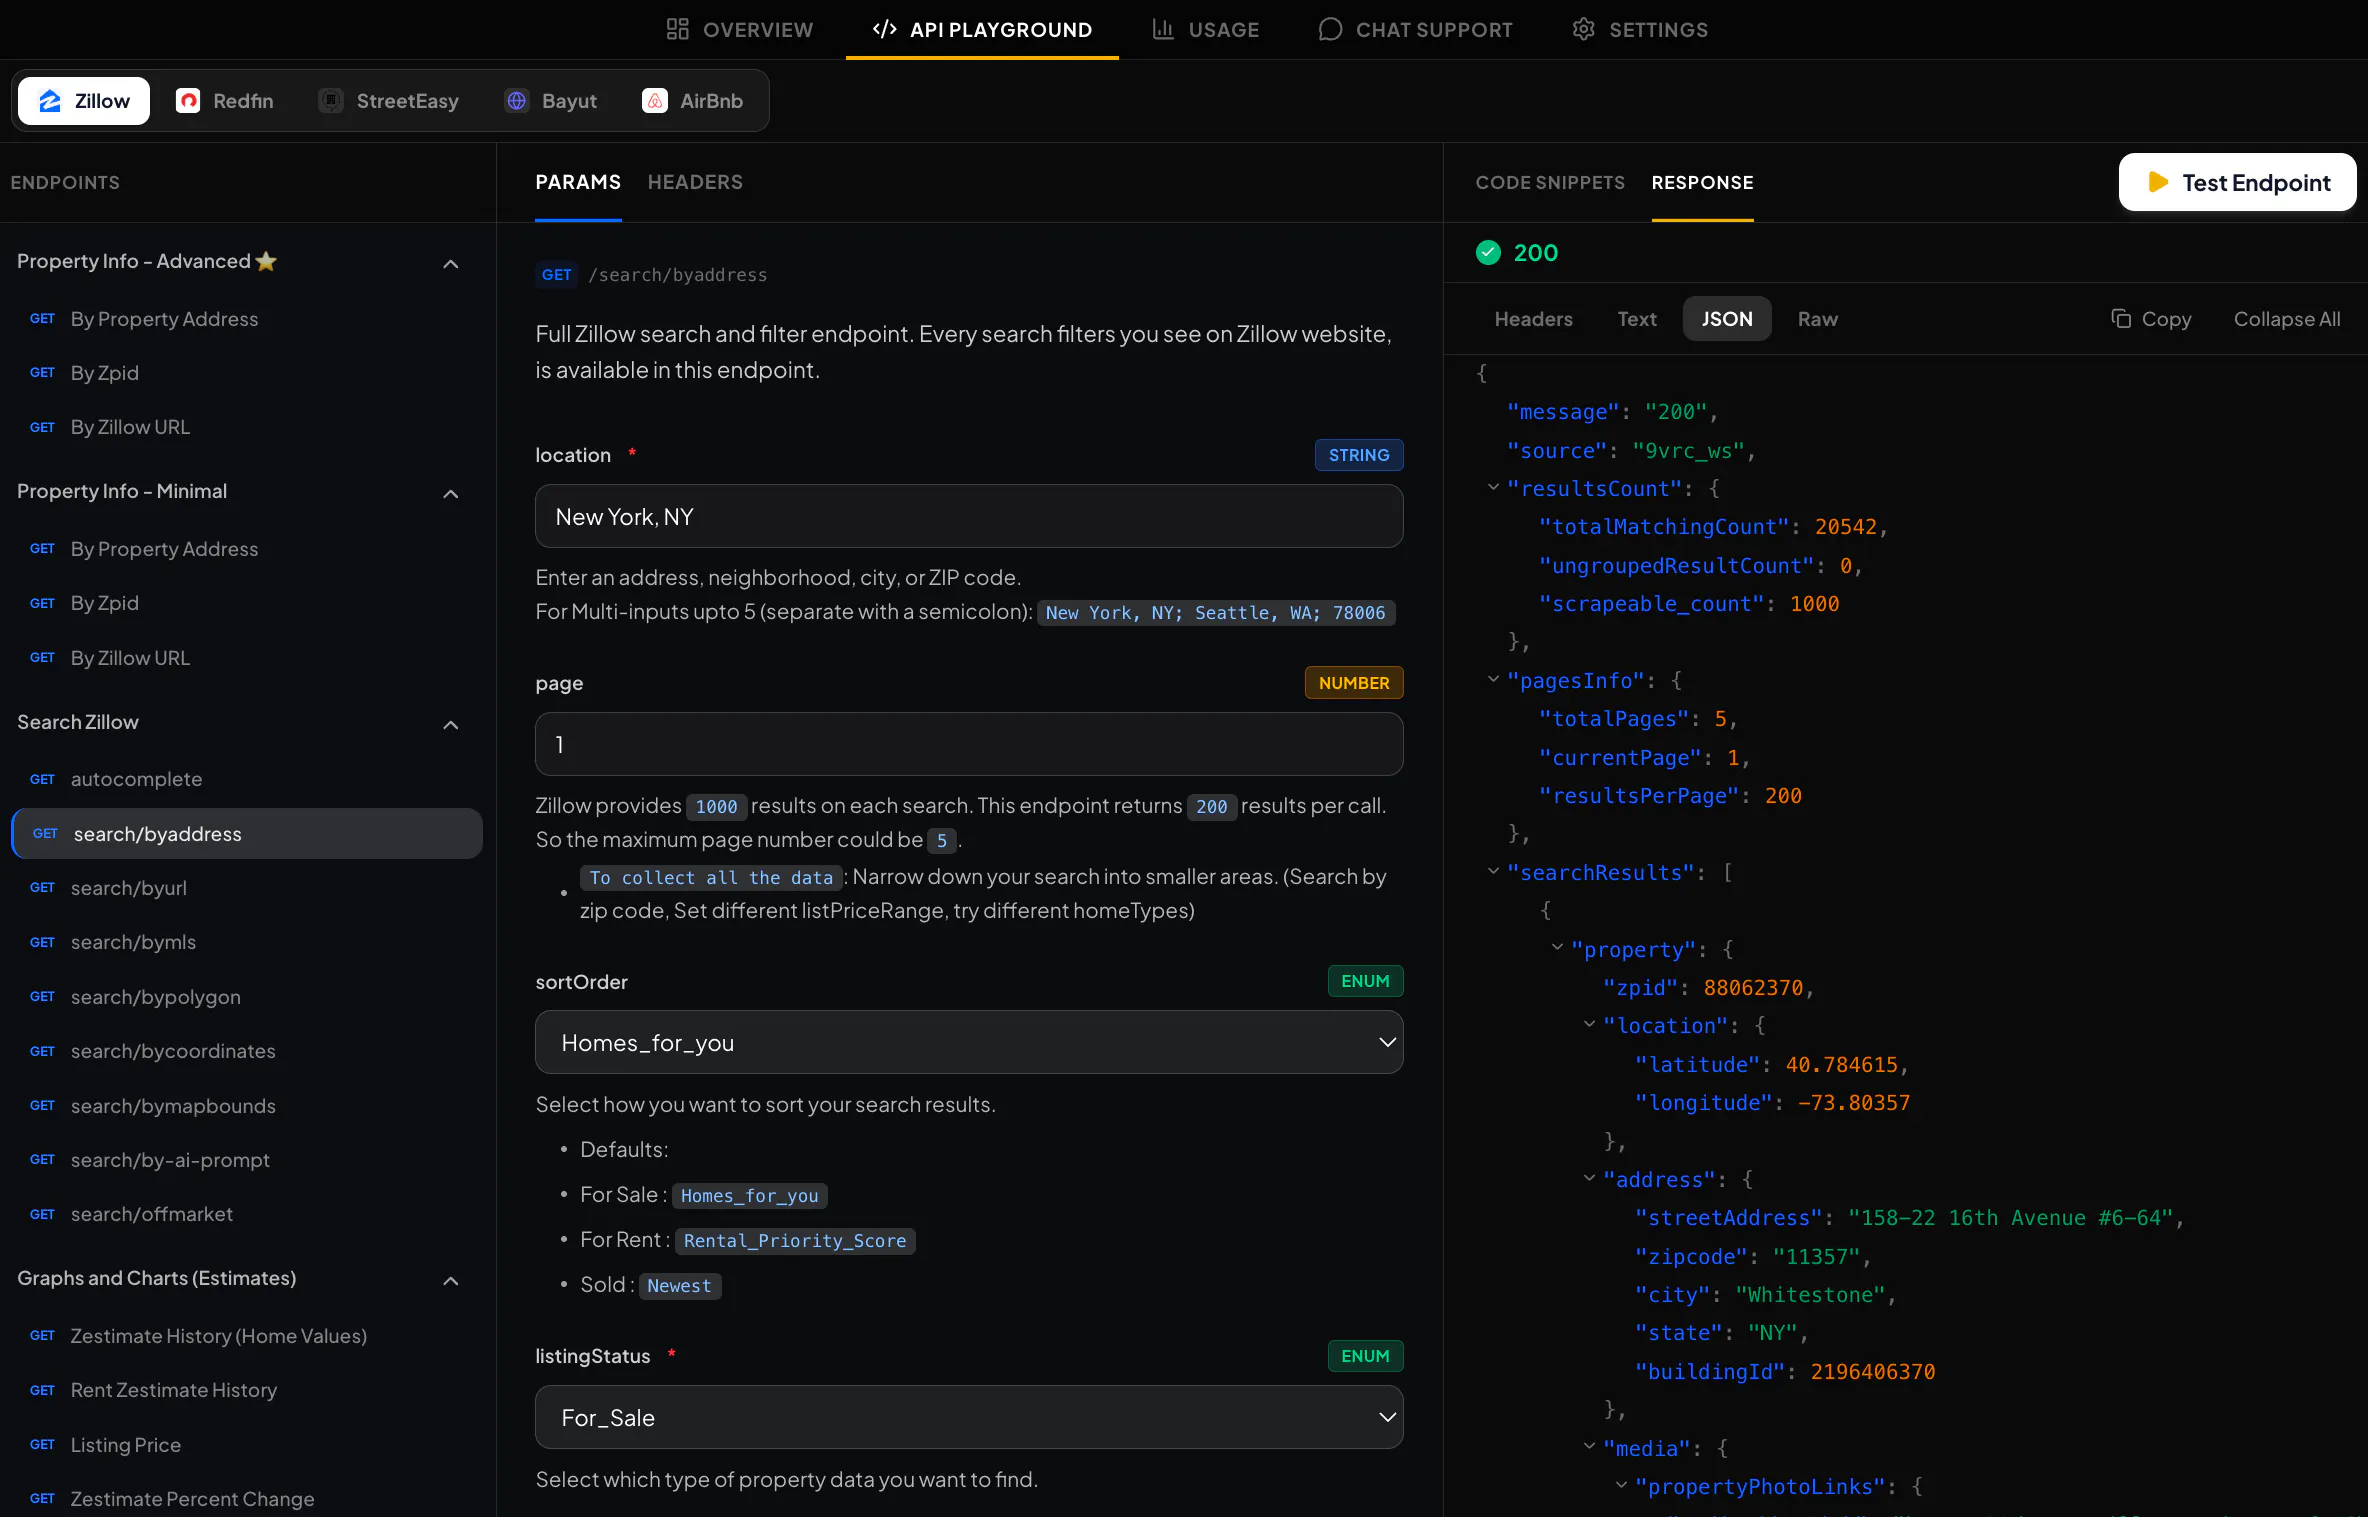Open the Code Snippets tab

[1550, 182]
